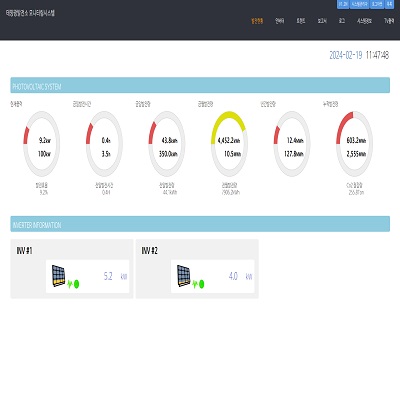Viewport: 400px width, 400px height.
Task: Click the 9.2kW over 100kW donut gauge
Action: click(42, 144)
